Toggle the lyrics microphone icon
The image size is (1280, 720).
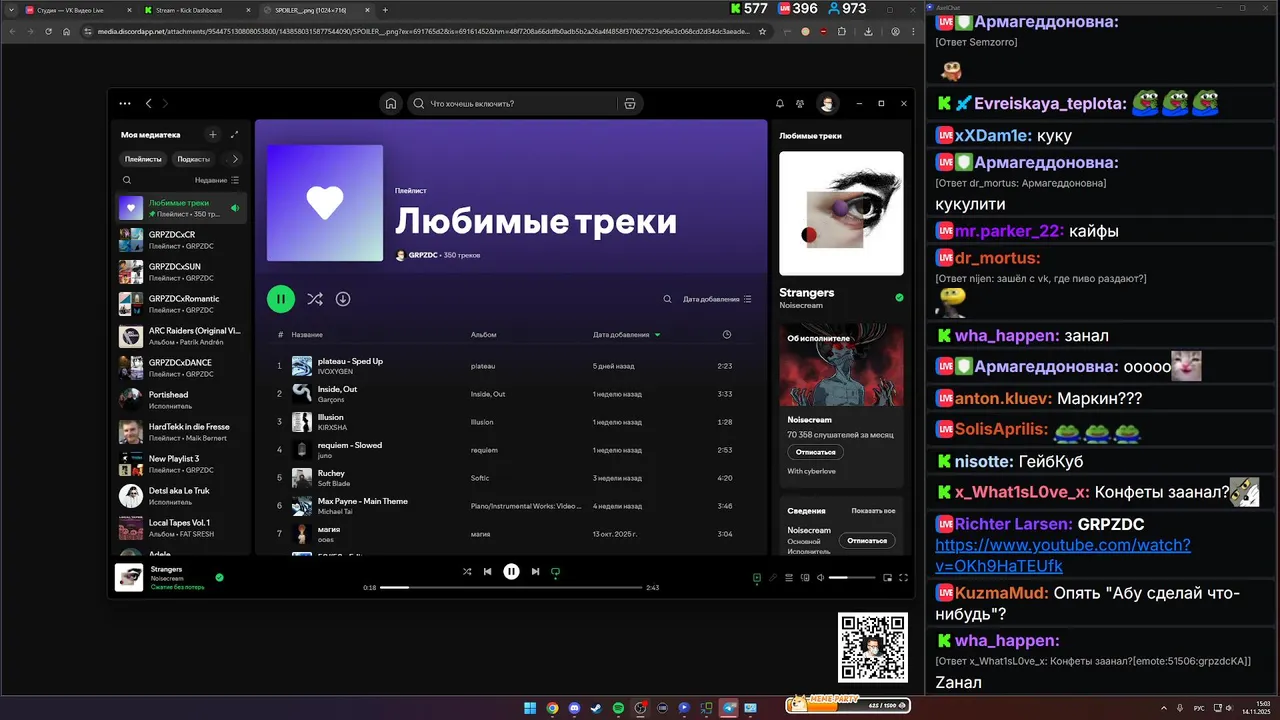[x=773, y=577]
